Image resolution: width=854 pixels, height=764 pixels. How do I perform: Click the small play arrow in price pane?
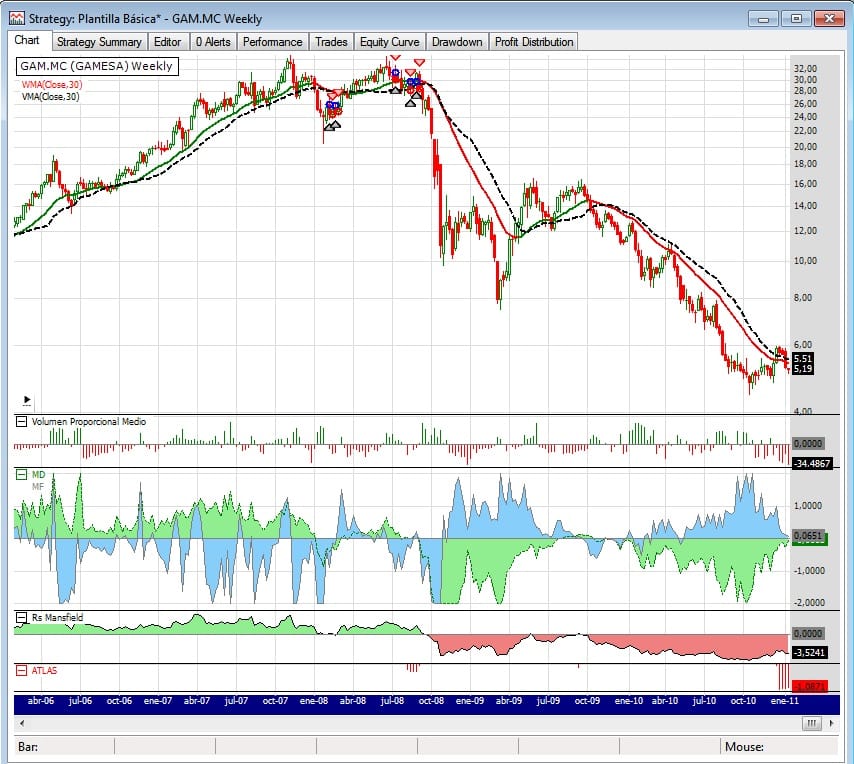(25, 398)
